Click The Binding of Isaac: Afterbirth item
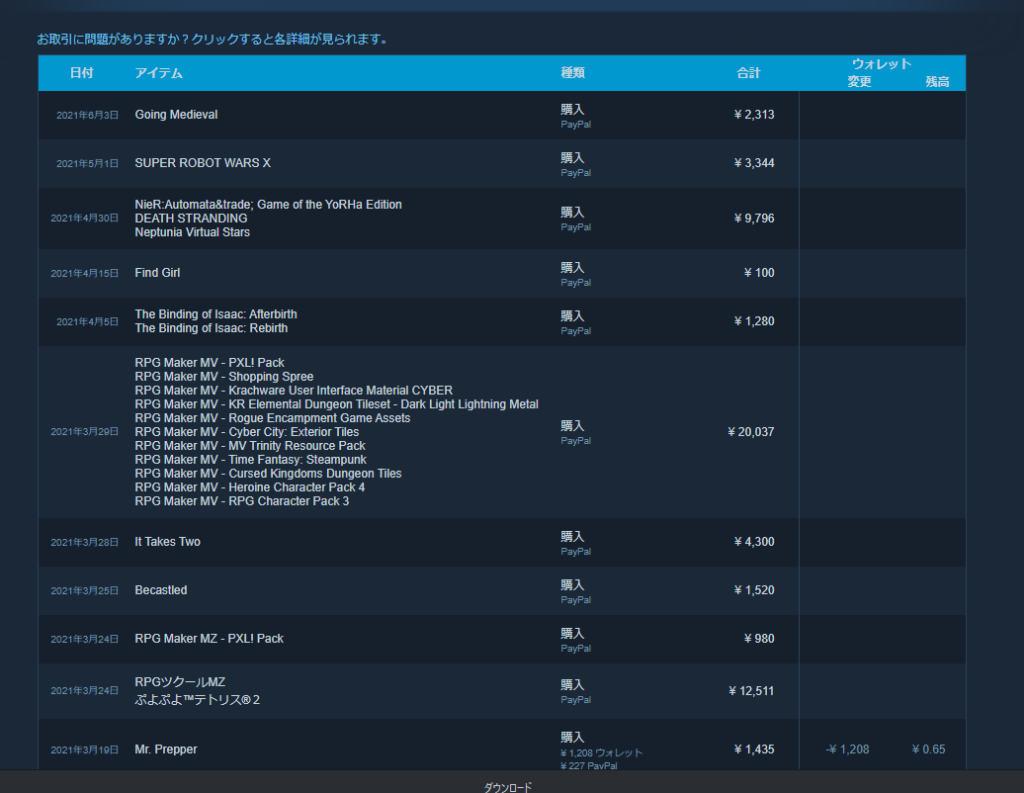Image resolution: width=1024 pixels, height=793 pixels. click(x=216, y=314)
